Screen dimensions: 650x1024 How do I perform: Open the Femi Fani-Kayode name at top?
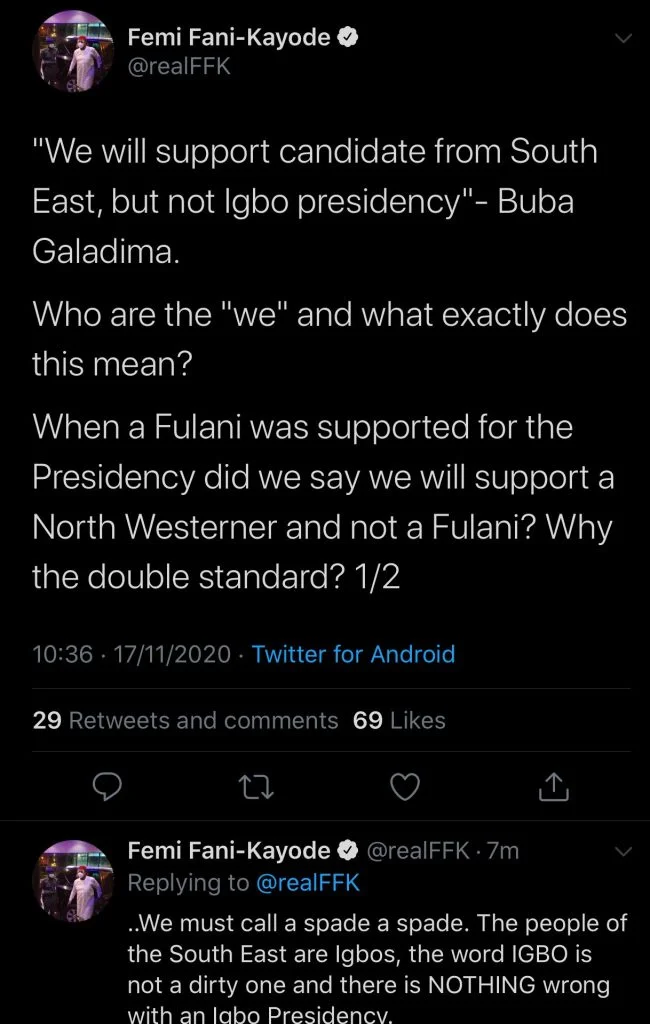click(230, 39)
